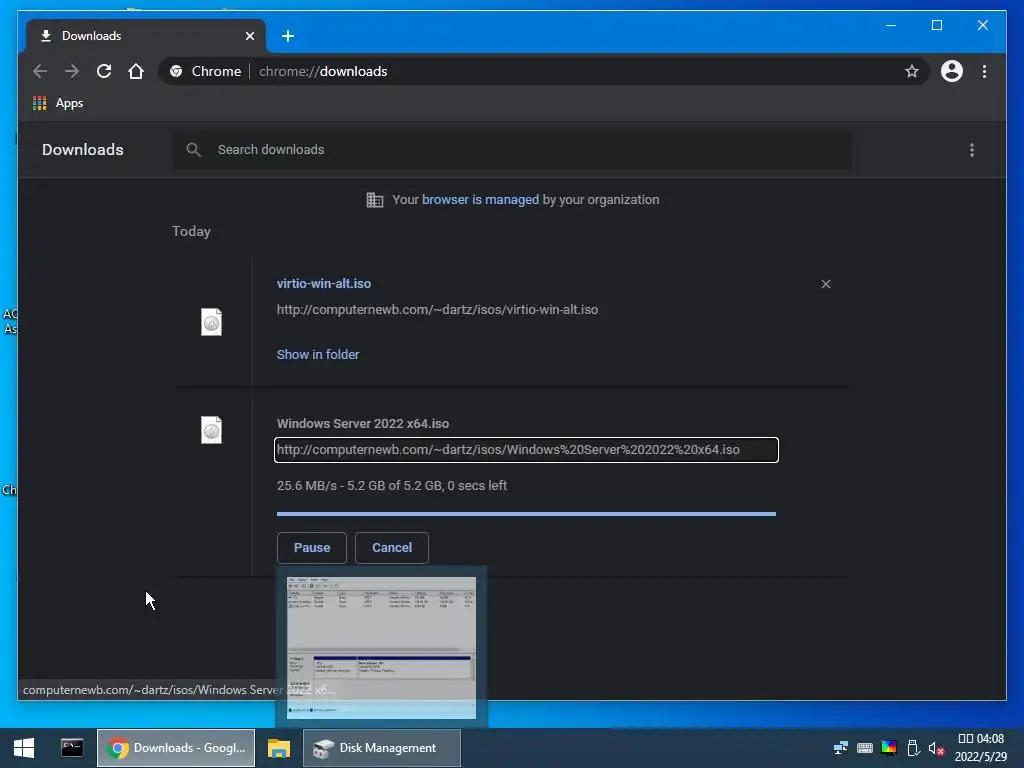Close the Downloads tab
This screenshot has width=1024, height=768.
[x=249, y=36]
